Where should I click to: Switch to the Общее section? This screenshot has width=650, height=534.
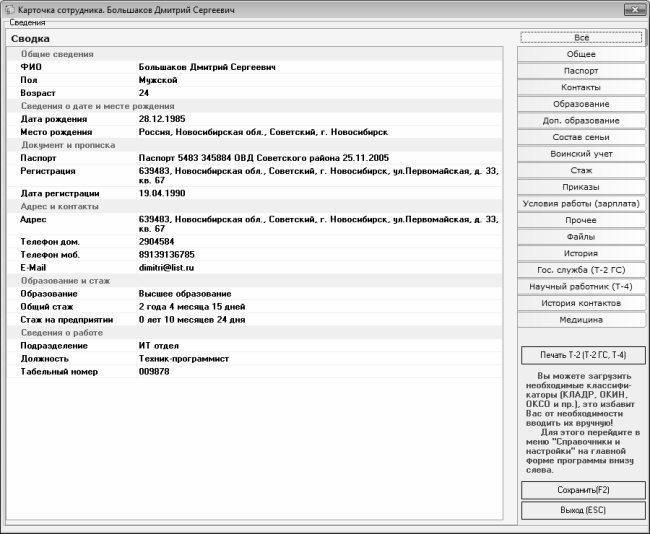point(581,55)
